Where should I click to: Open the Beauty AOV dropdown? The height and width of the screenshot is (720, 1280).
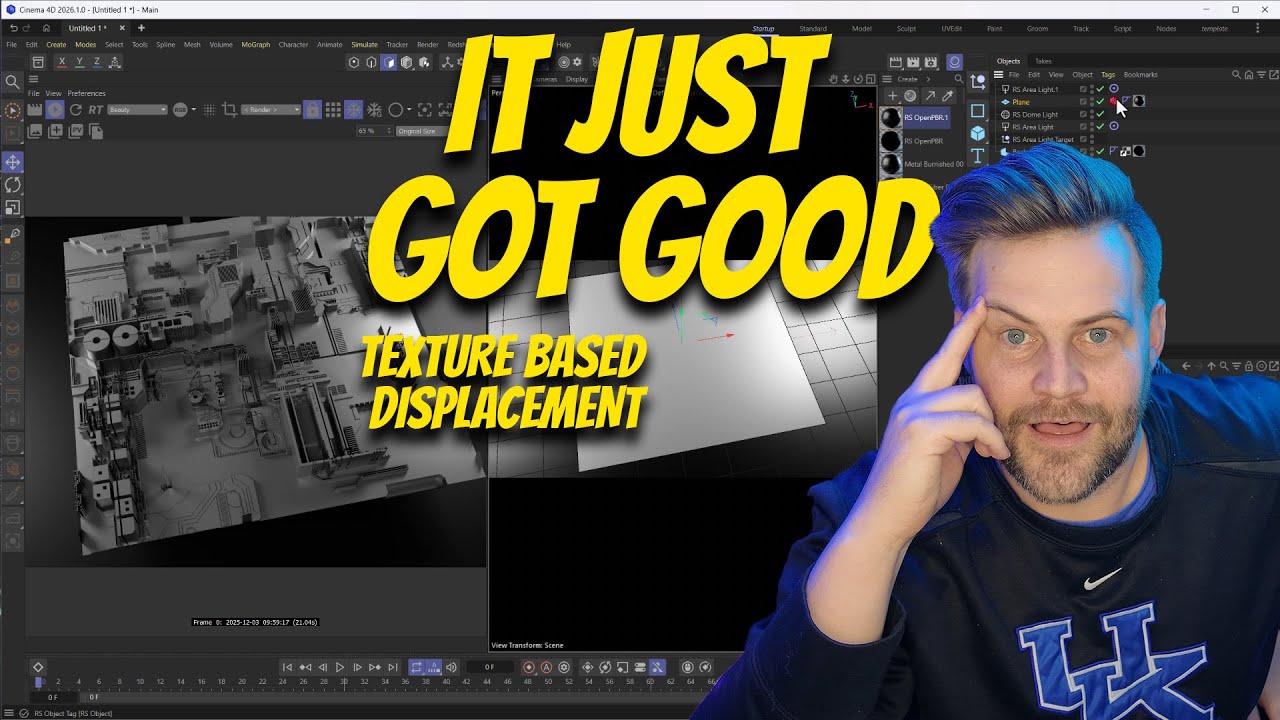point(137,109)
